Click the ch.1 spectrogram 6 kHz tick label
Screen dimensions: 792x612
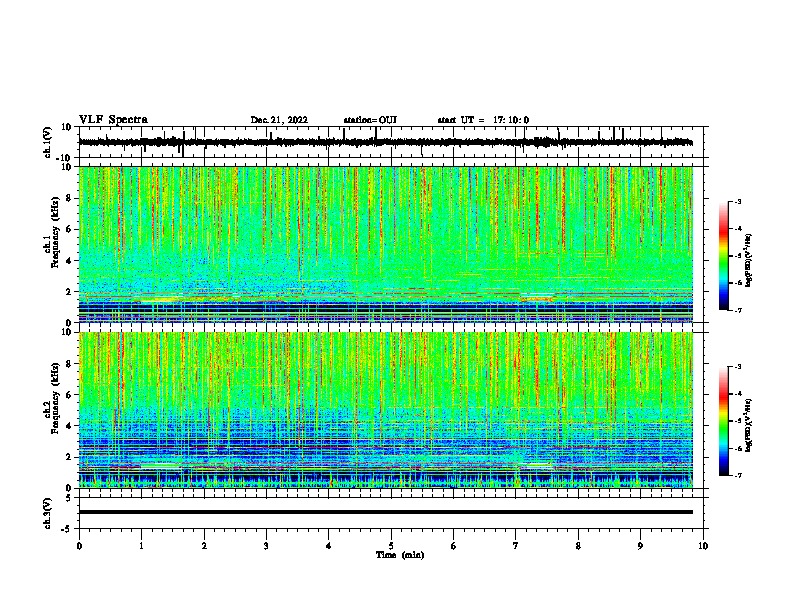coord(69,229)
